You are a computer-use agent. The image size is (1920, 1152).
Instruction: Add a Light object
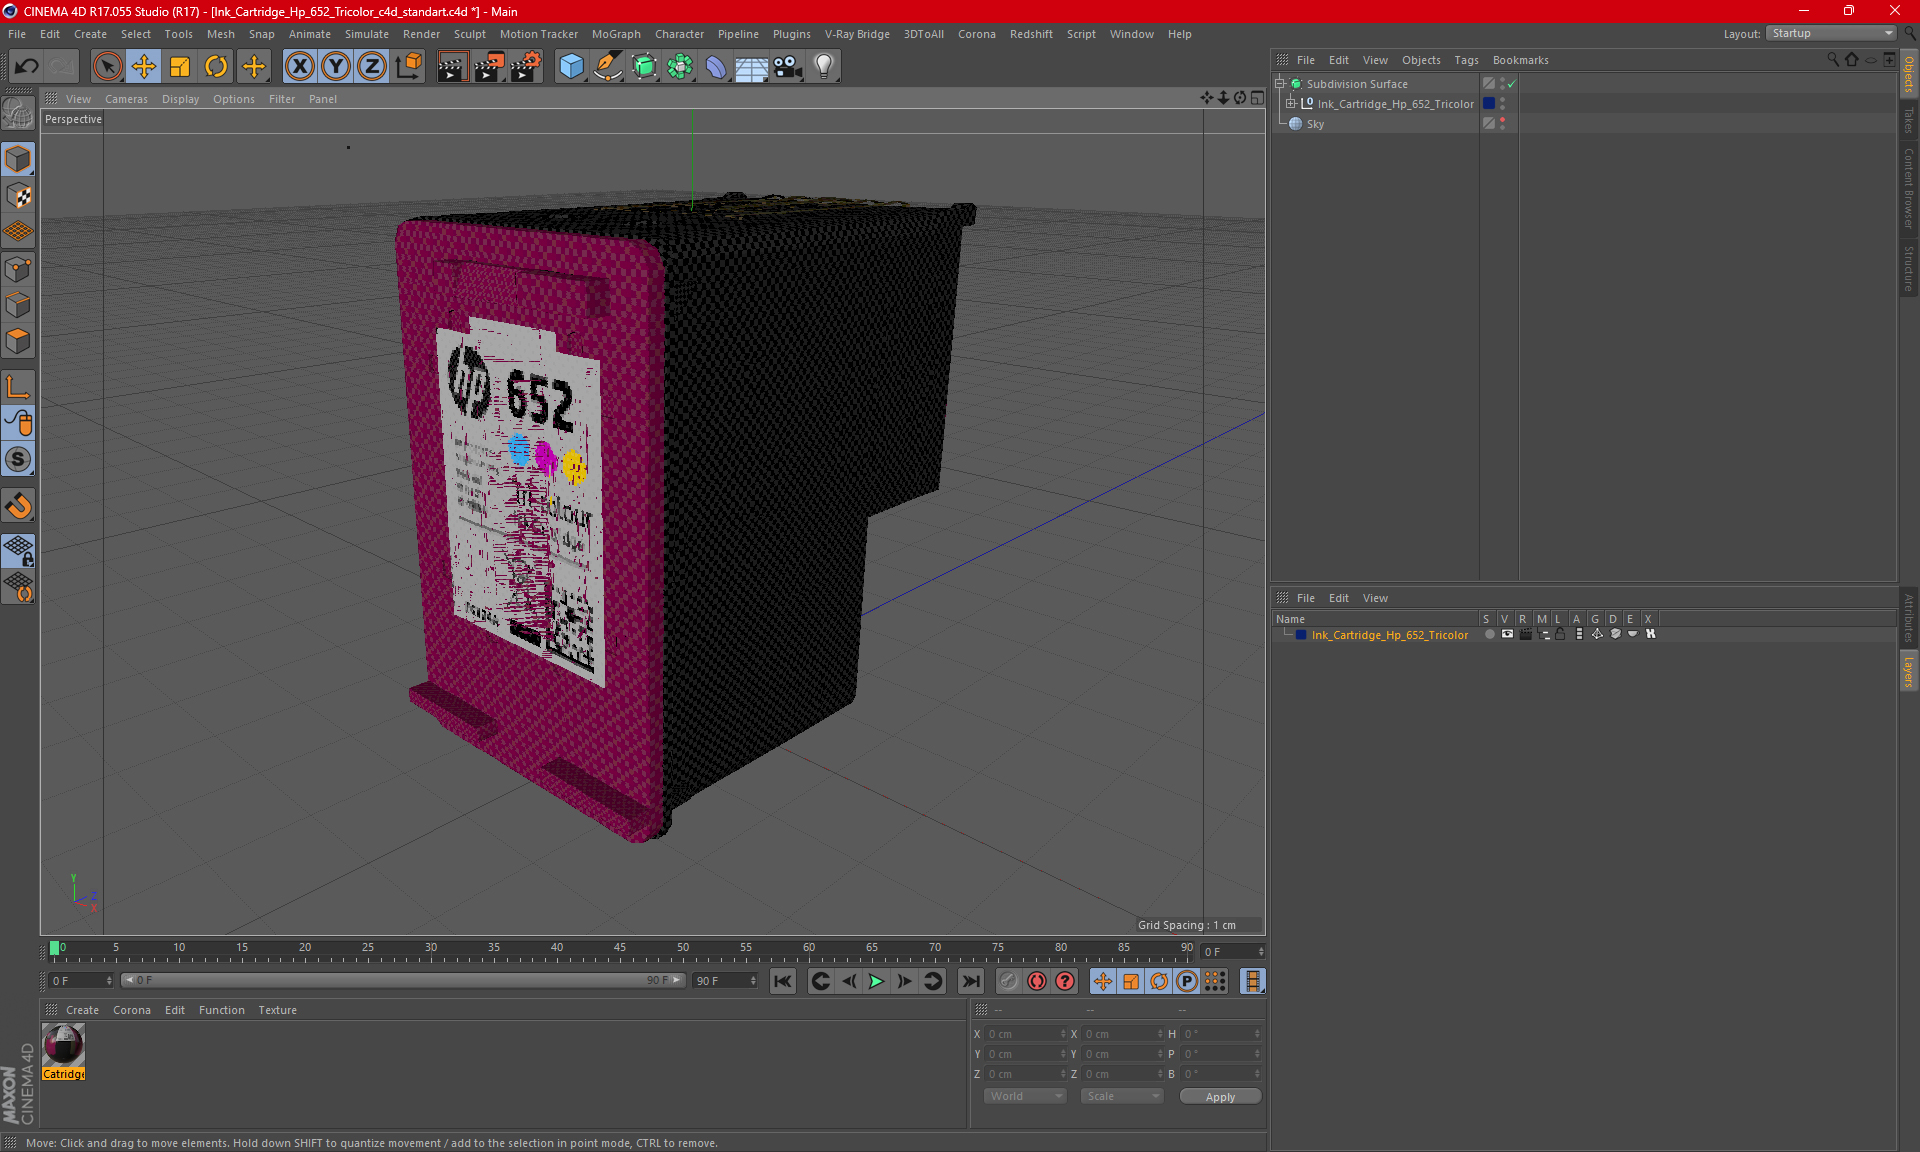[824, 67]
